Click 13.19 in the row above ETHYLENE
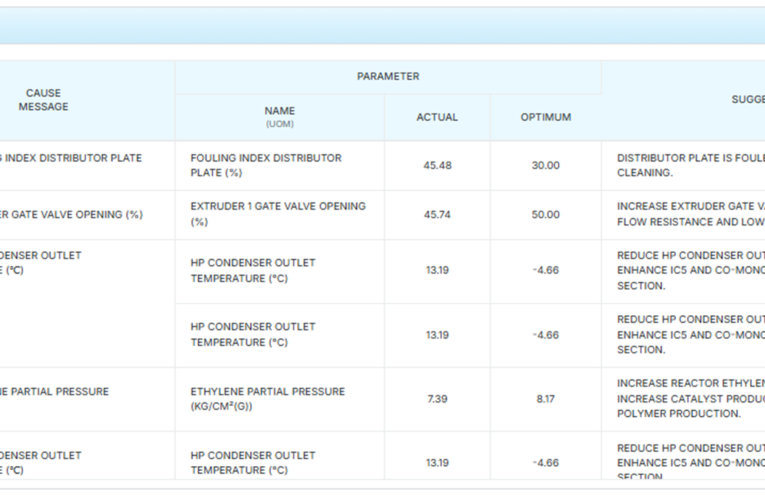The height and width of the screenshot is (495, 765). click(x=437, y=335)
